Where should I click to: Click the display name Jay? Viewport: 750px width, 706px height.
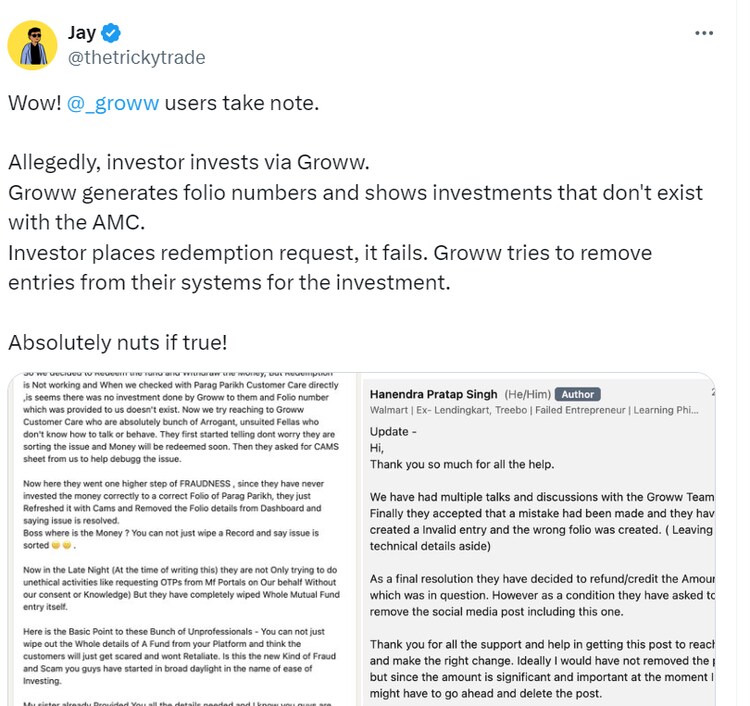click(82, 33)
